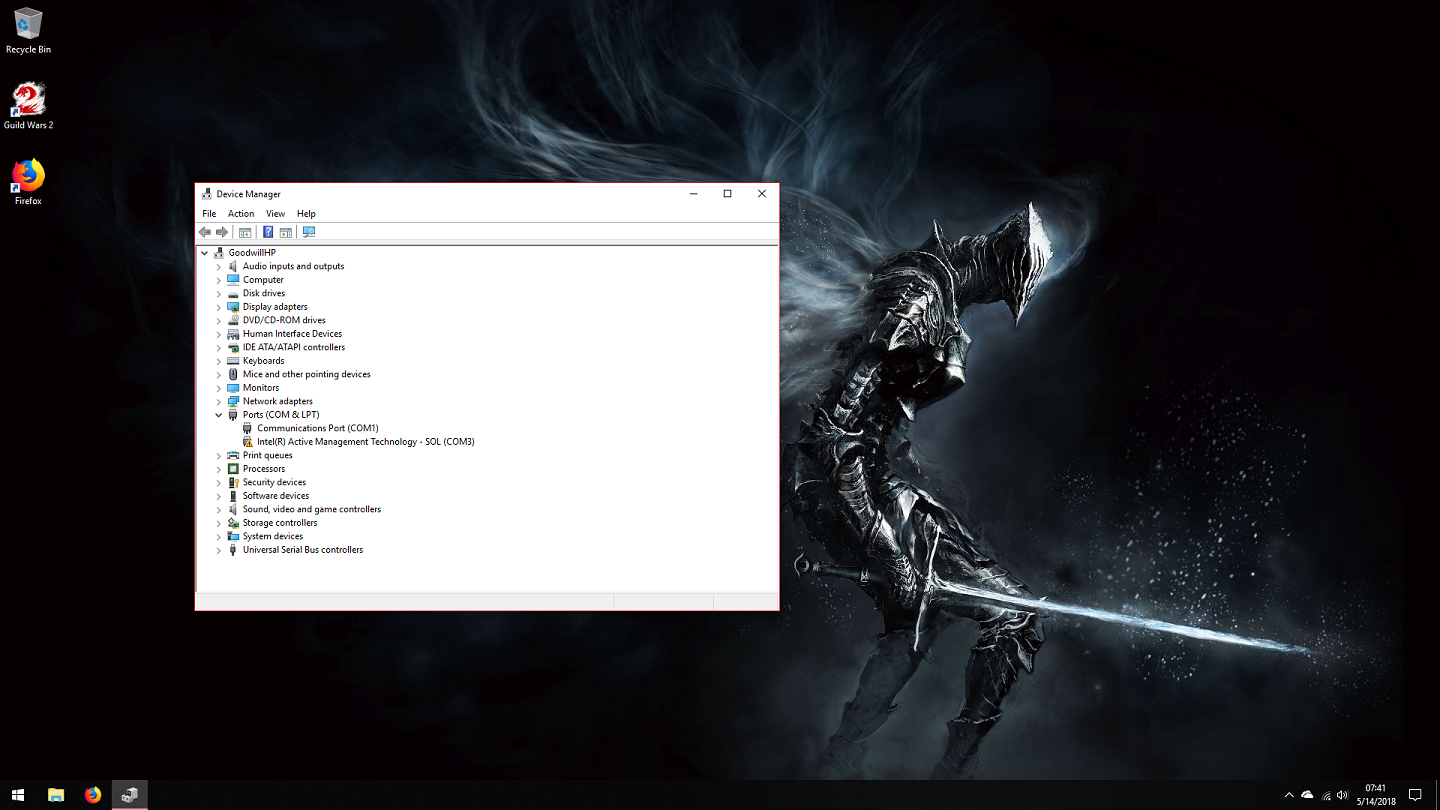The image size is (1440, 810).
Task: Click the Scan for hardware changes toolbar icon
Action: click(x=309, y=232)
